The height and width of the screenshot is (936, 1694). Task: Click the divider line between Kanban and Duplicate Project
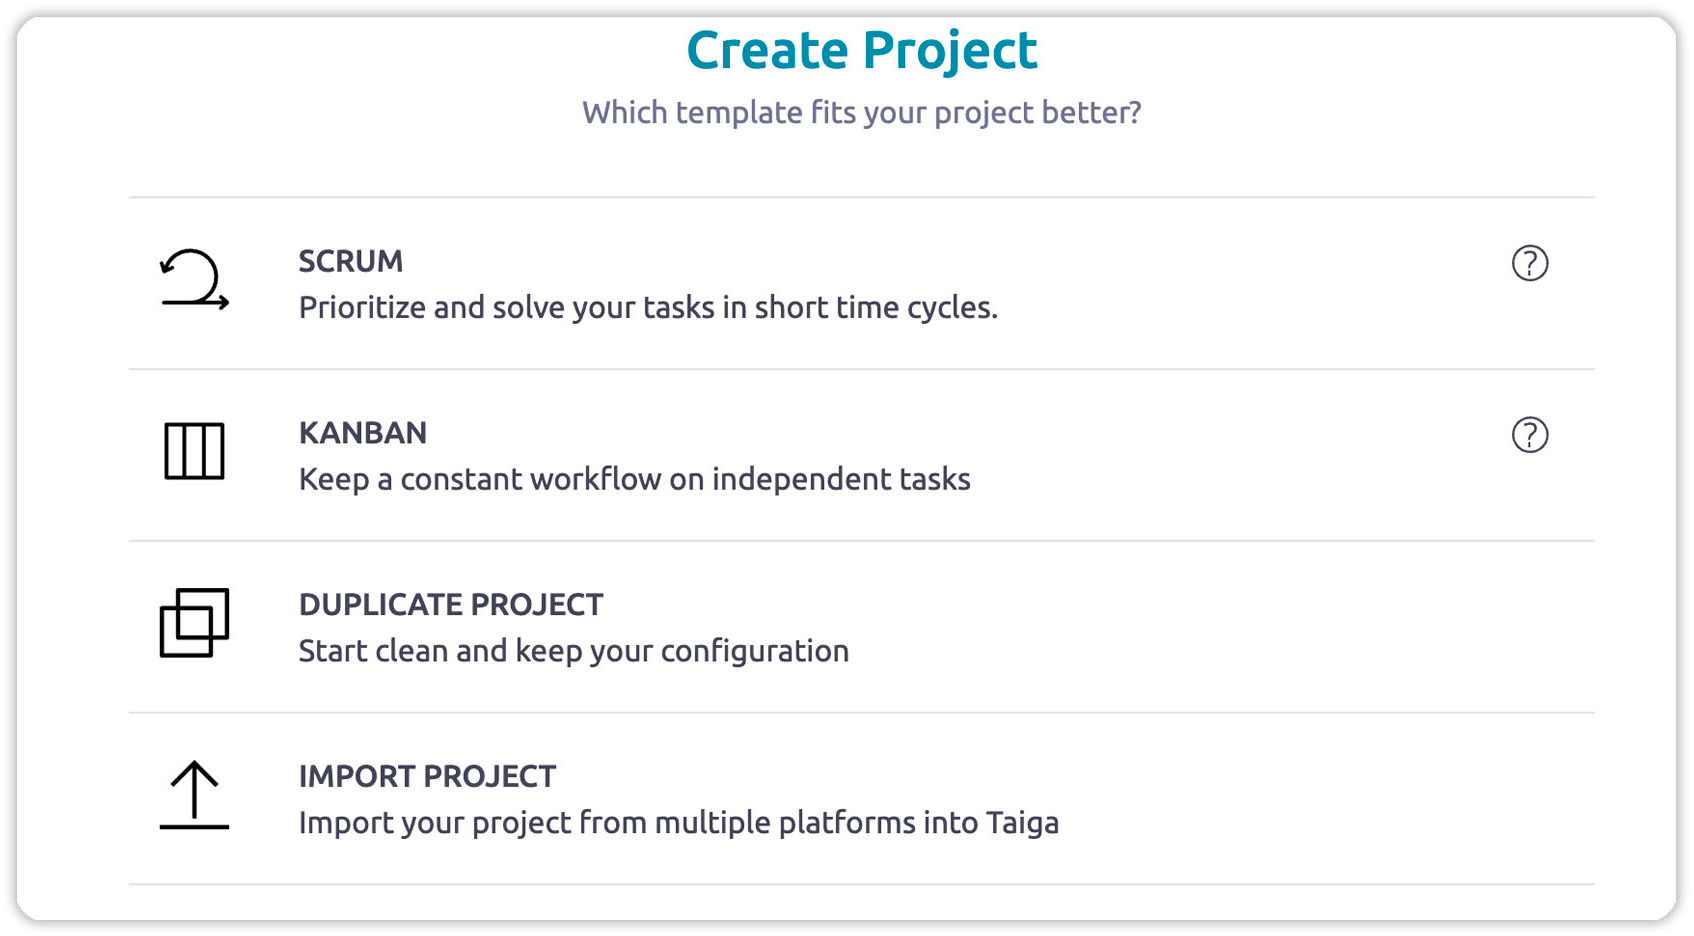click(x=861, y=541)
